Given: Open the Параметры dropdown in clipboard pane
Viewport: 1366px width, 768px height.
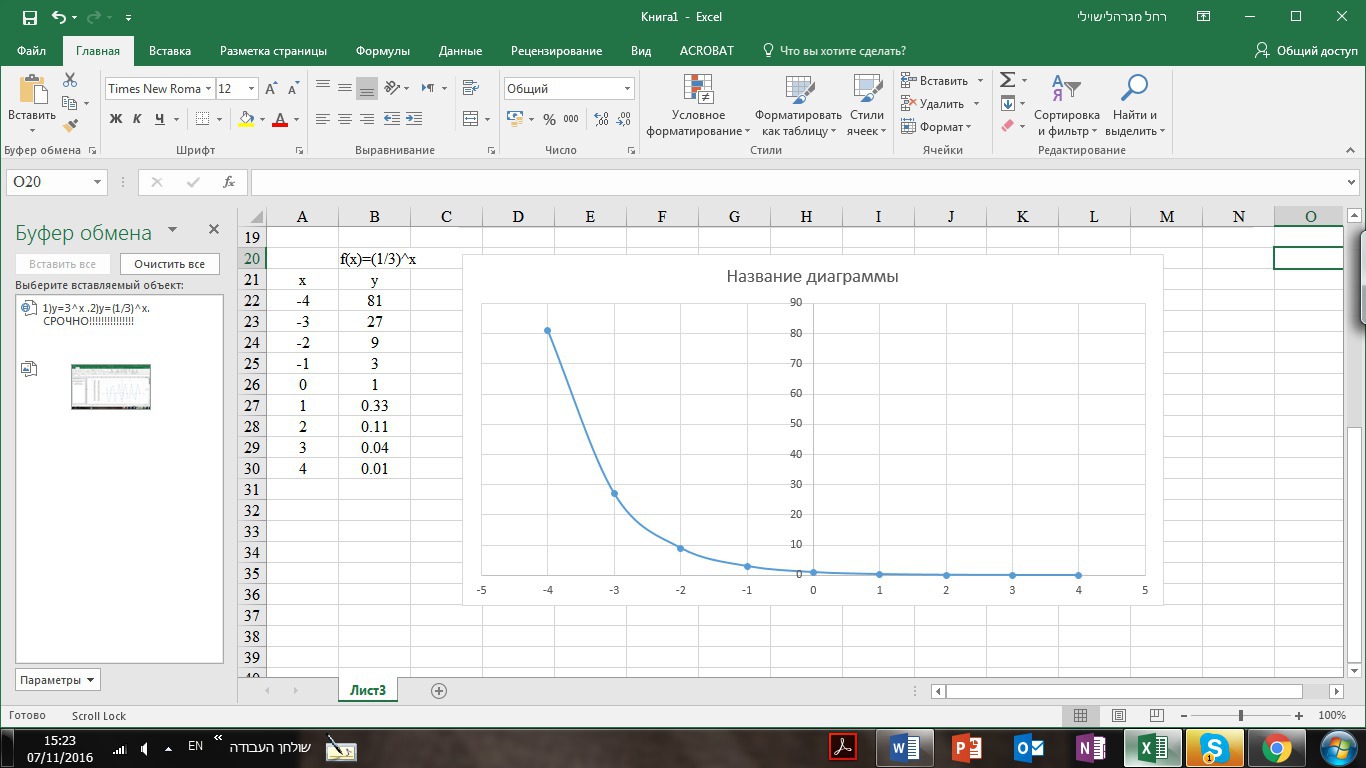Looking at the screenshot, I should 58,680.
